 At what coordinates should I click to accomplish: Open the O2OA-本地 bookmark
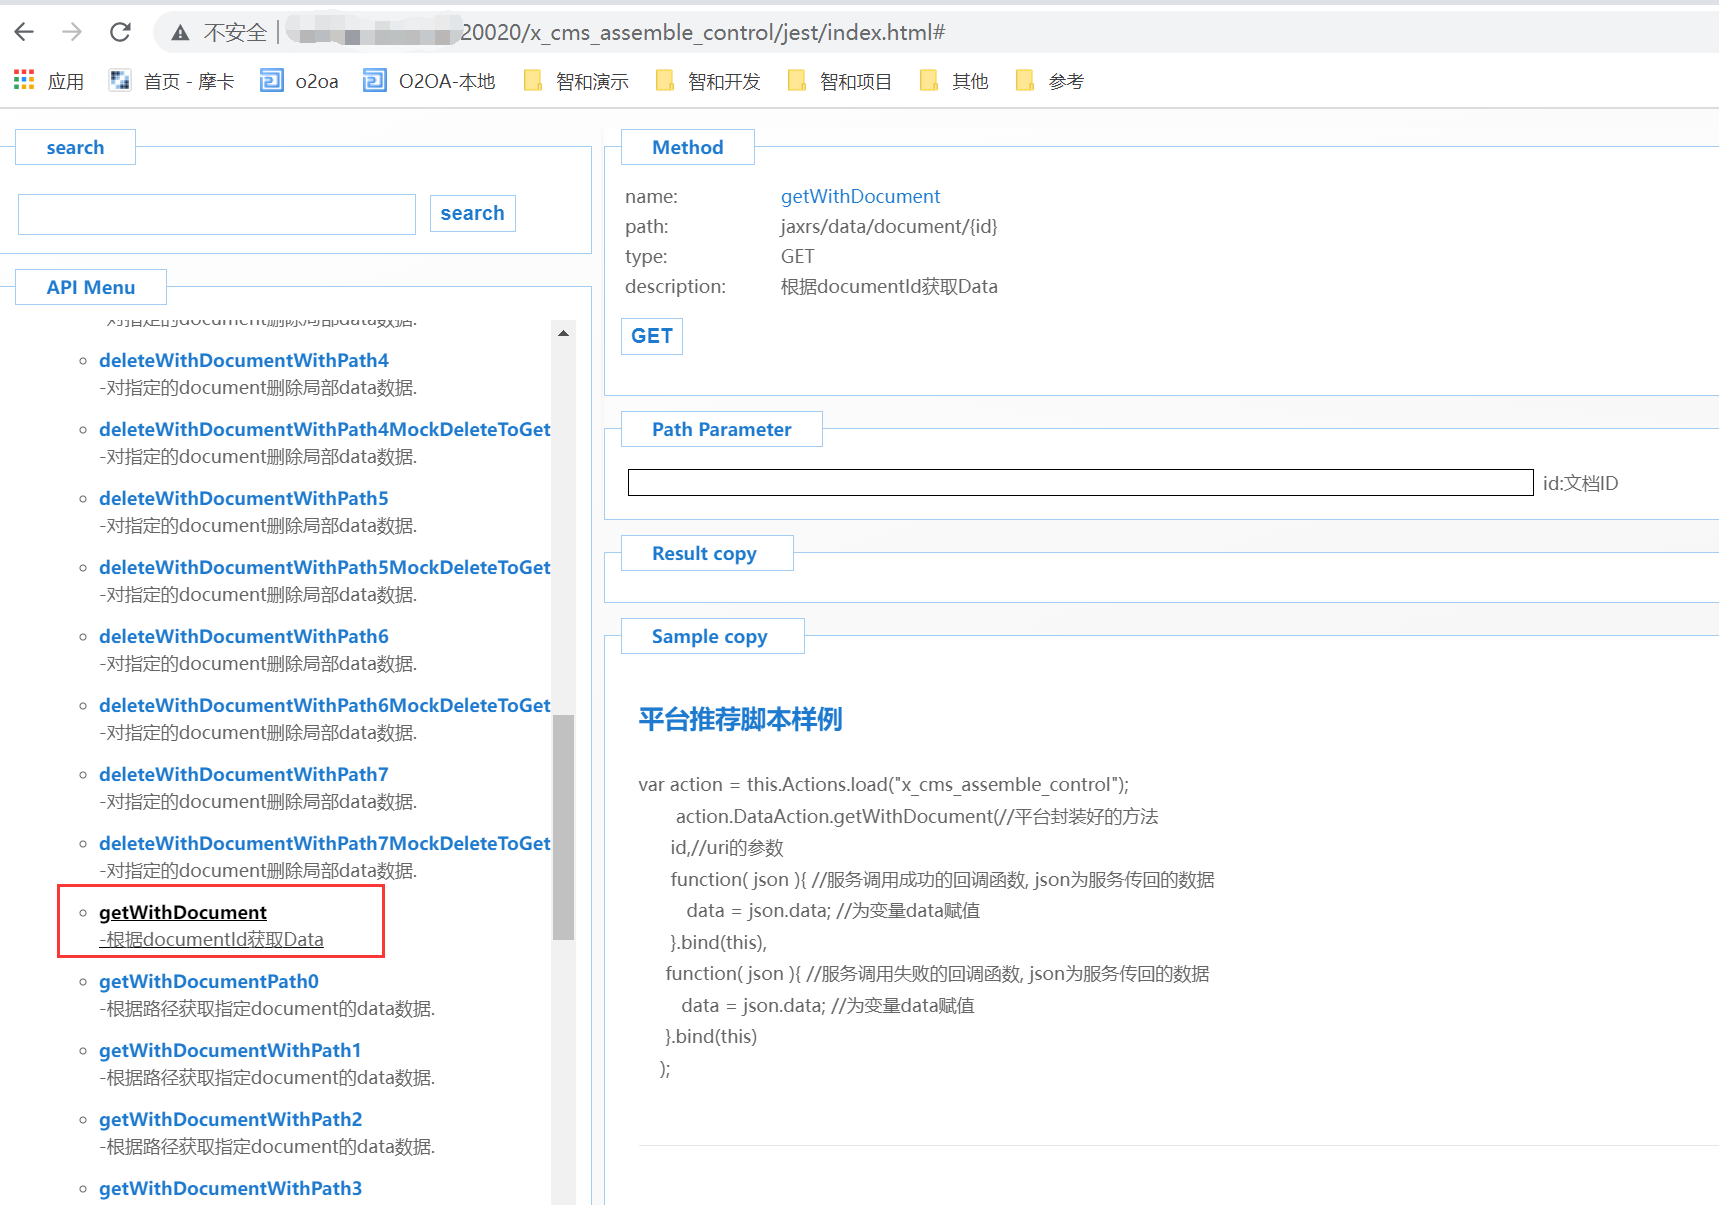coord(429,81)
